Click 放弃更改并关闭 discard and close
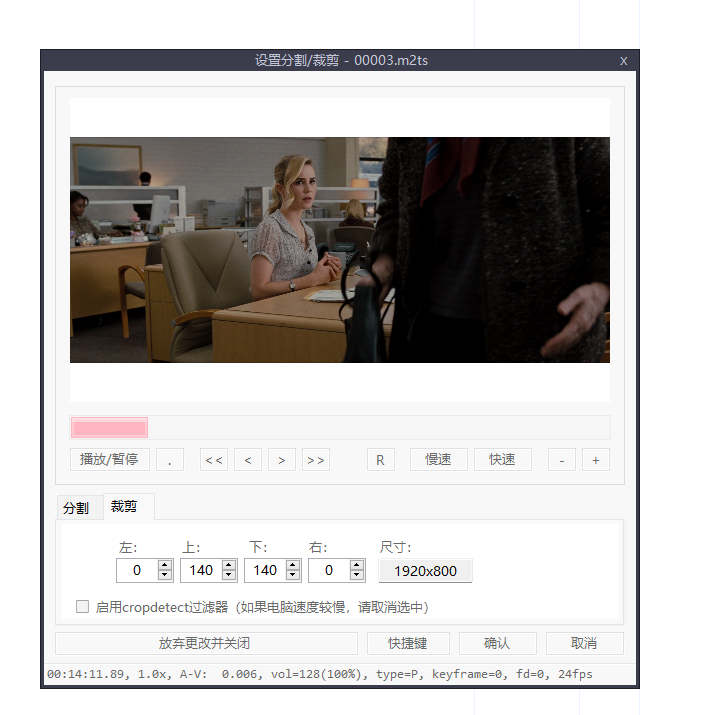This screenshot has width=720, height=715. click(206, 643)
